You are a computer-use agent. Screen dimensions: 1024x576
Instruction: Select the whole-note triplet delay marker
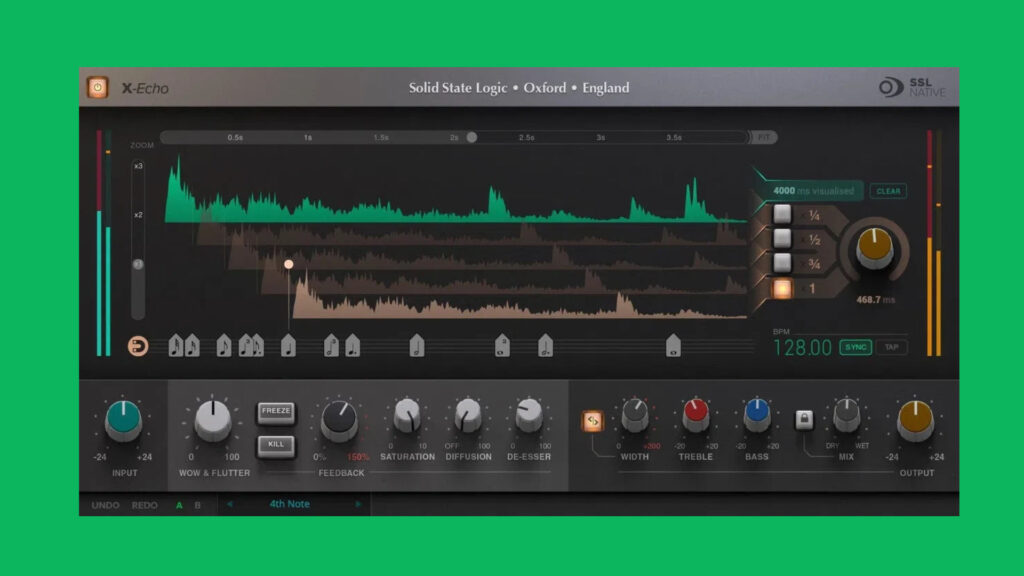click(x=502, y=345)
